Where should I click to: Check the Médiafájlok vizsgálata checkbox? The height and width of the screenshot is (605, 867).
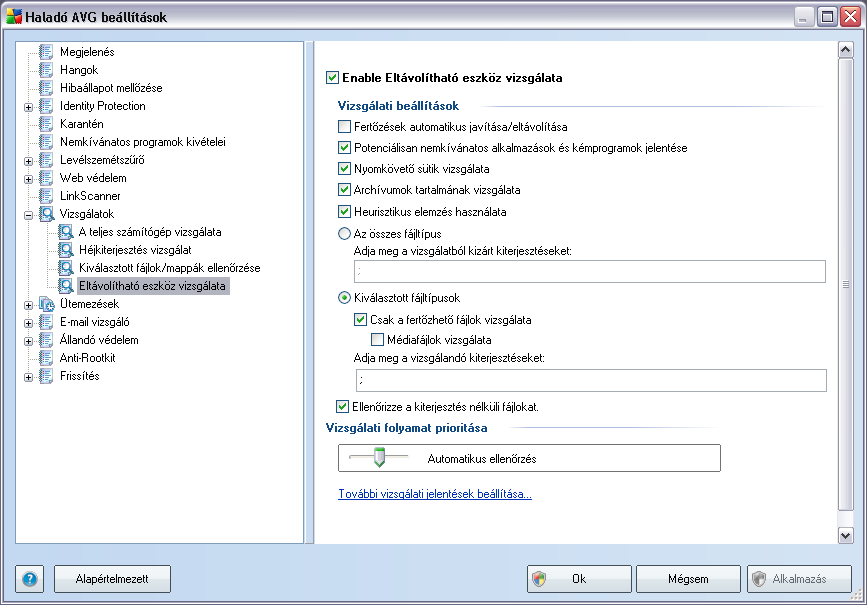(378, 340)
